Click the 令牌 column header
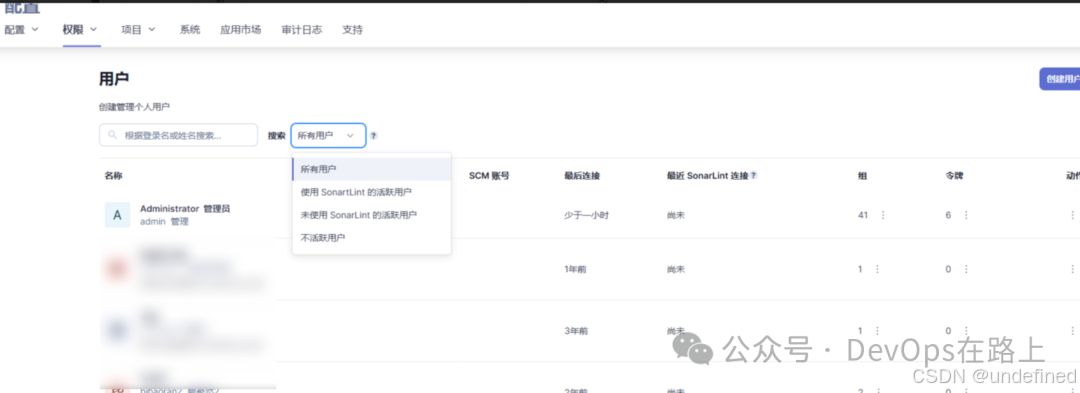This screenshot has height=393, width=1080. [x=954, y=176]
